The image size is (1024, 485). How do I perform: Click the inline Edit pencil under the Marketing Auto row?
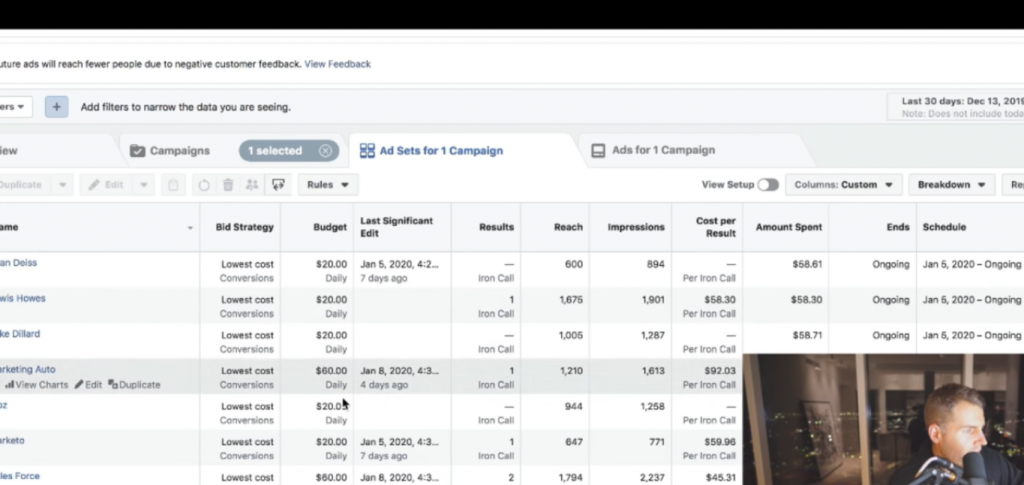[x=88, y=384]
